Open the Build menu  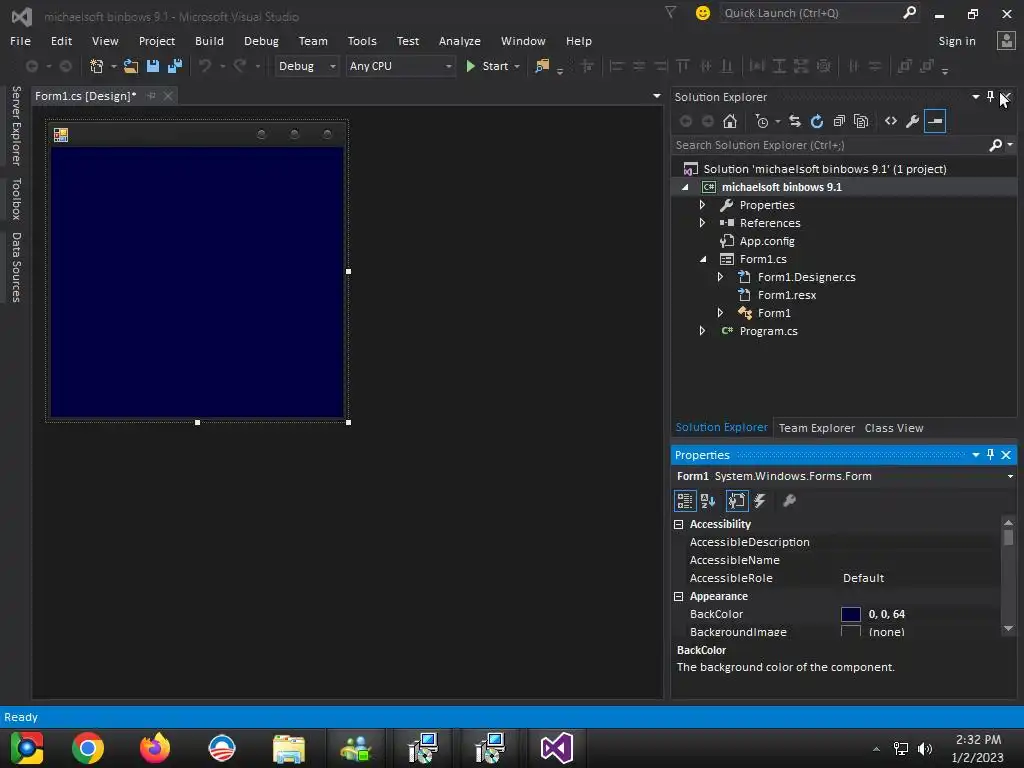tap(209, 40)
